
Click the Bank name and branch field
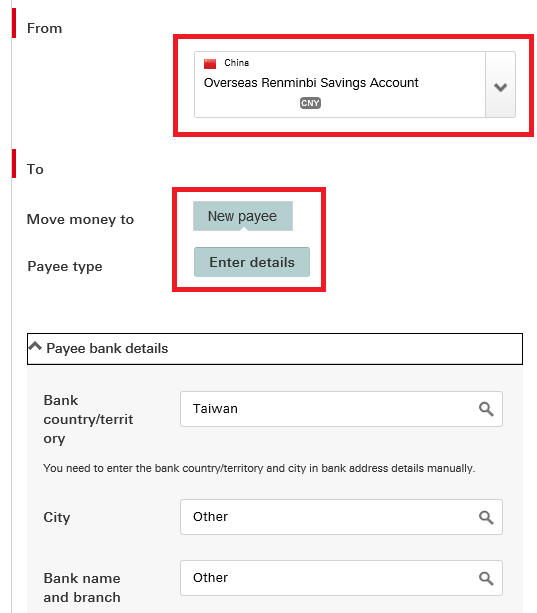point(341,578)
